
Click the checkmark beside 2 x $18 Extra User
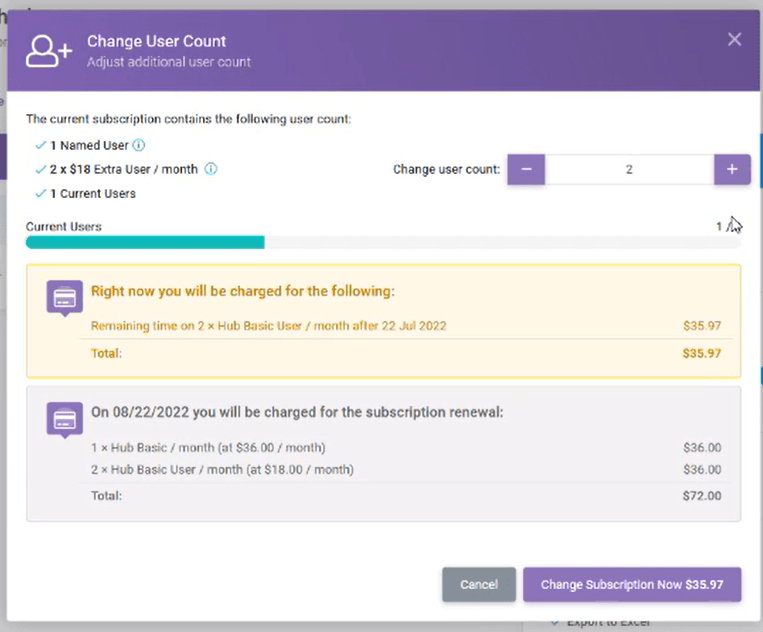tap(40, 169)
